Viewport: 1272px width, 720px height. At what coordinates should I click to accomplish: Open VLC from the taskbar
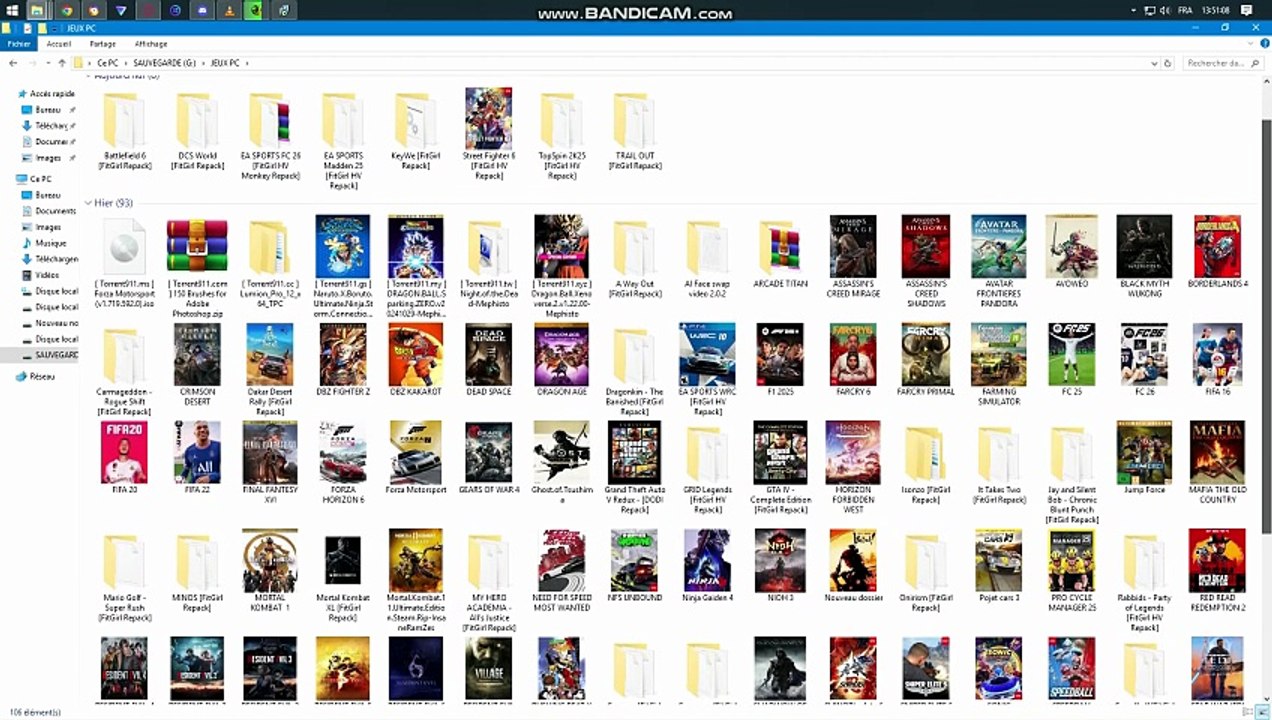coord(230,10)
